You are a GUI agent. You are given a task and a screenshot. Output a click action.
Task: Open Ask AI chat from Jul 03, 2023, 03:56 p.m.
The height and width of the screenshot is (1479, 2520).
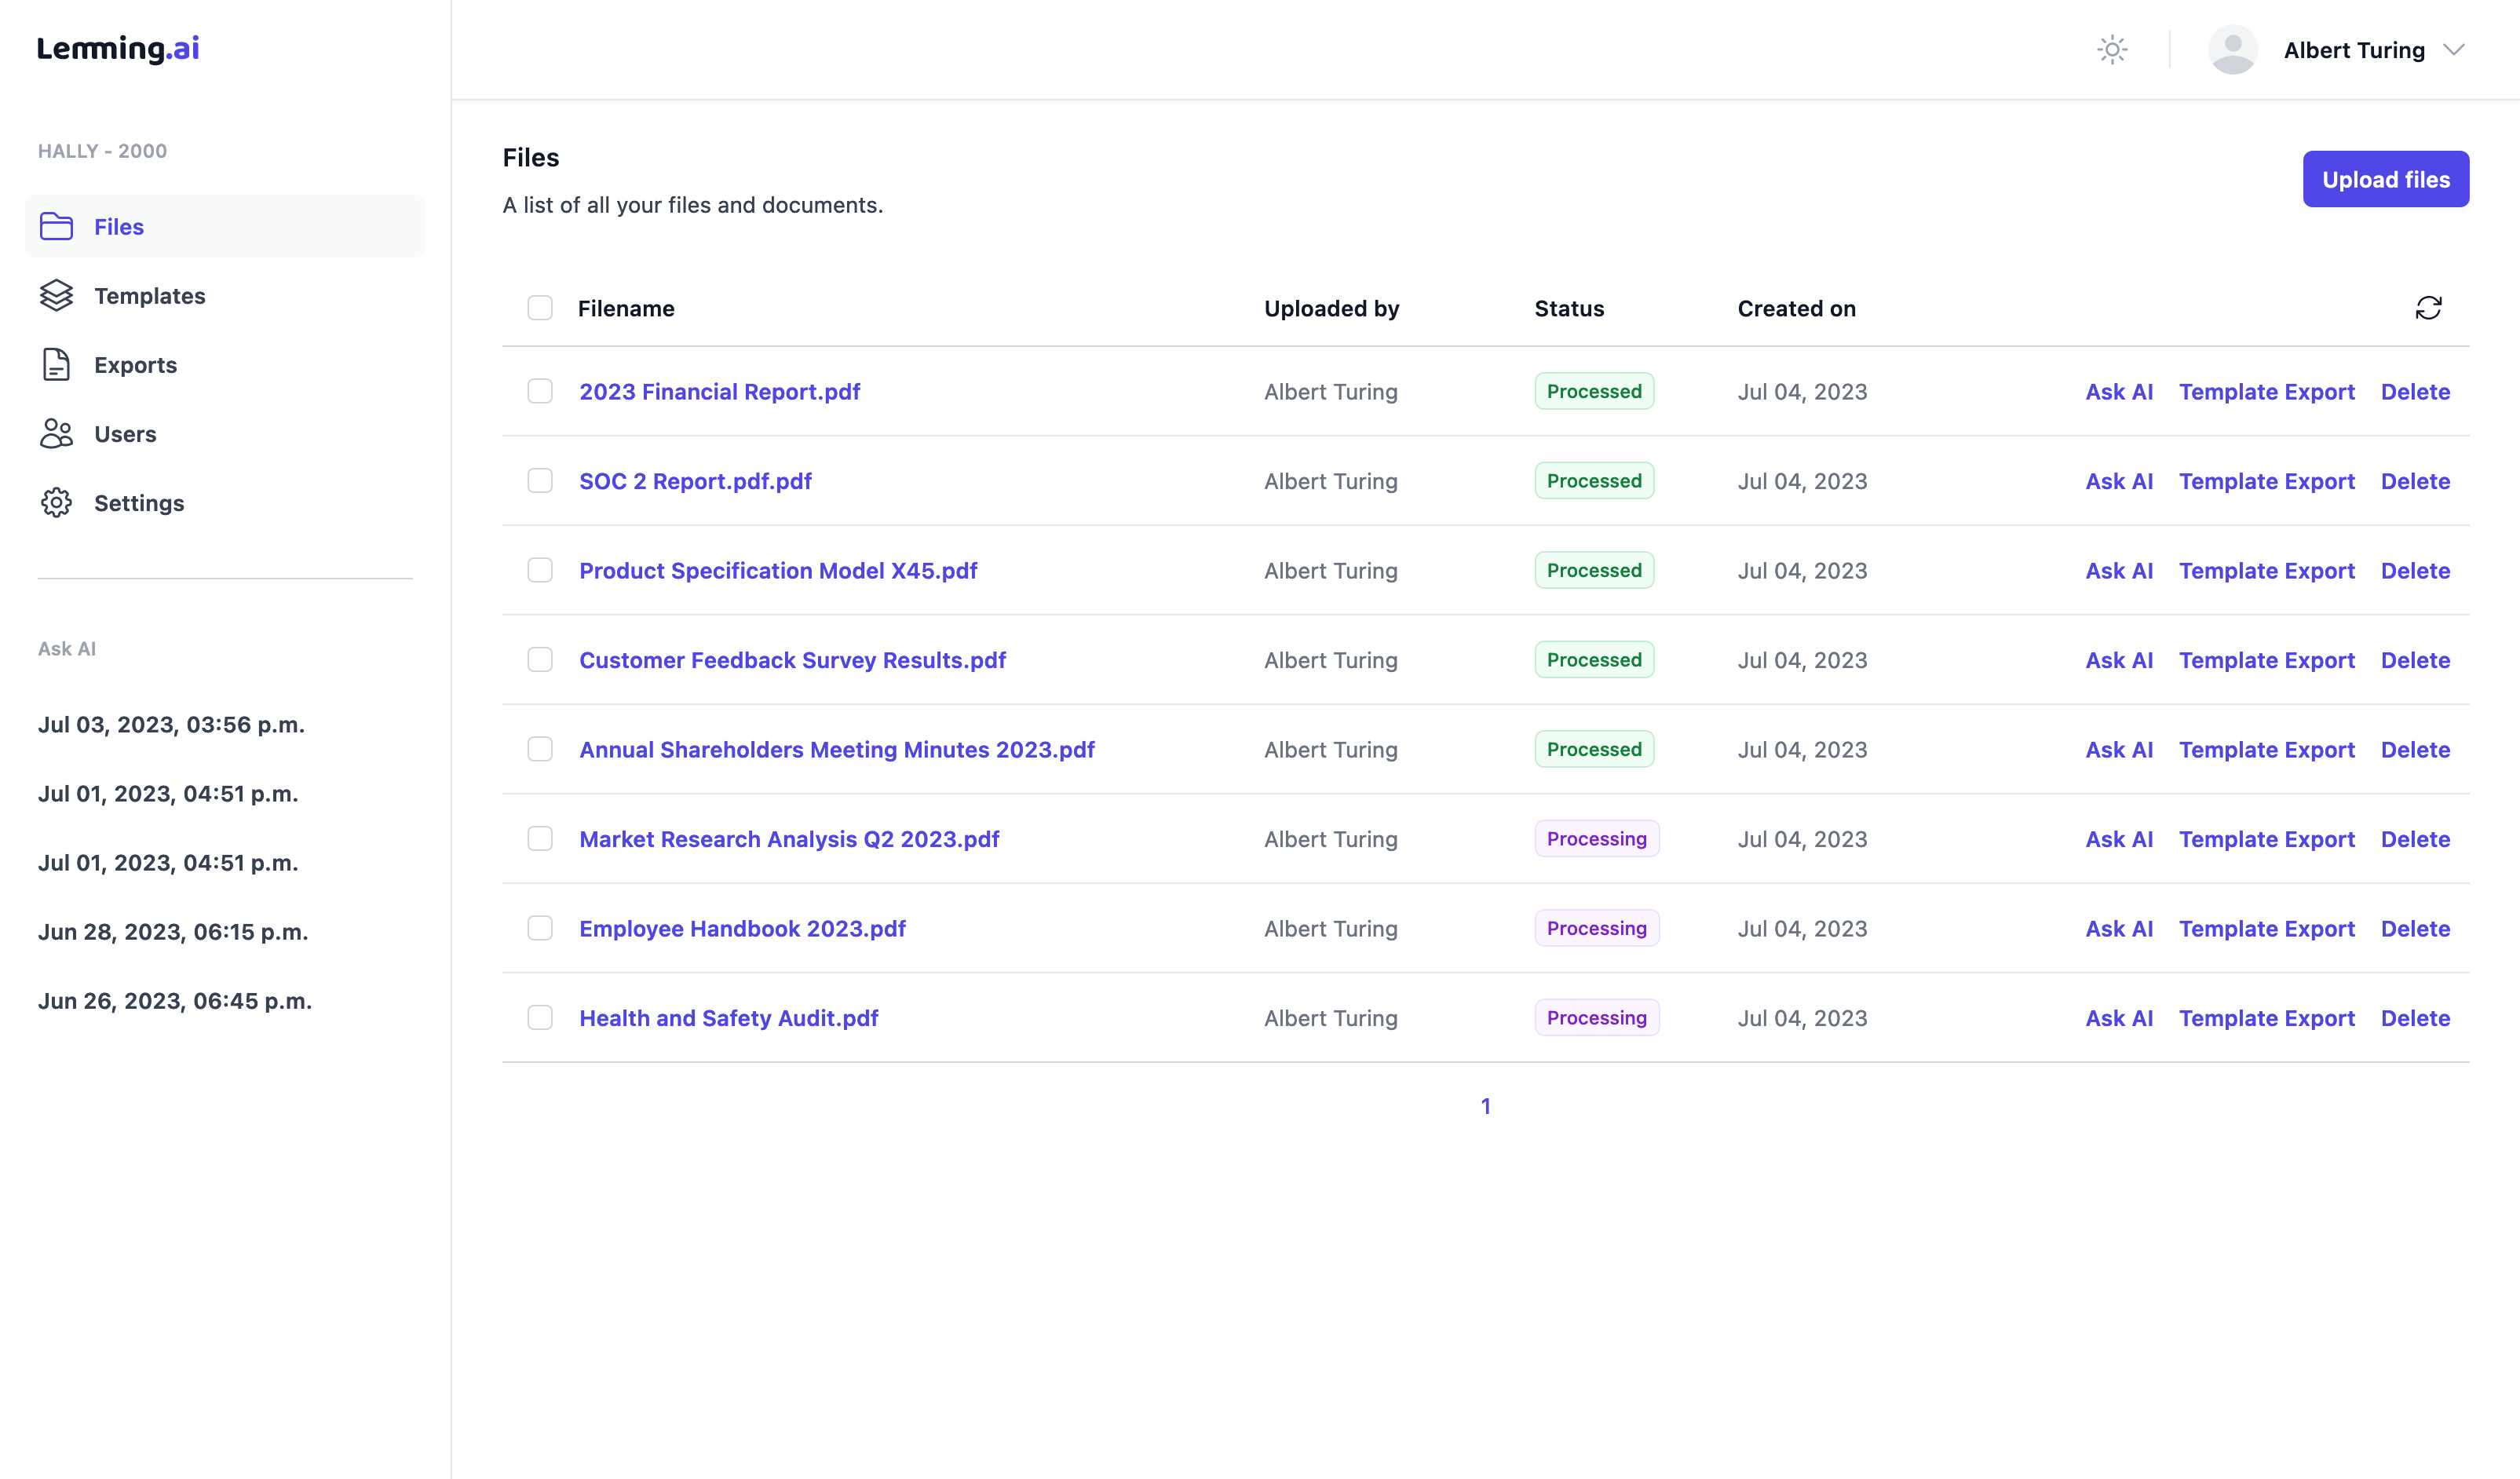click(171, 725)
